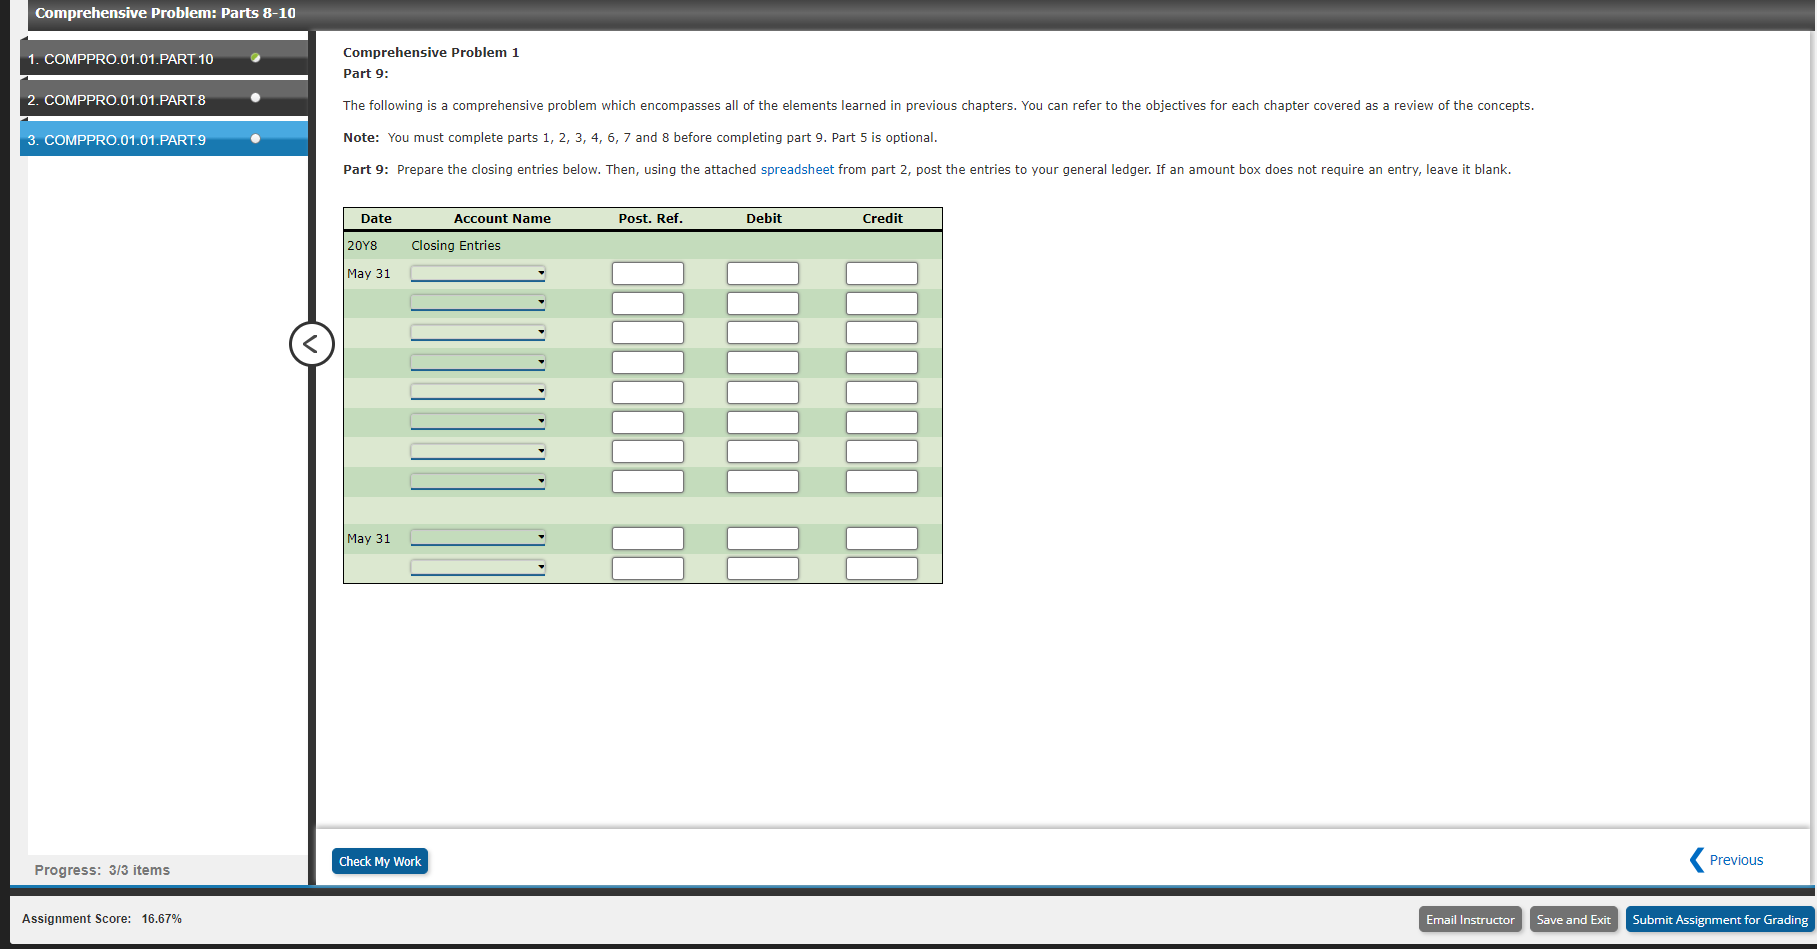Open third row account name dropdown
Screen dimensions: 1817x949
point(478,332)
